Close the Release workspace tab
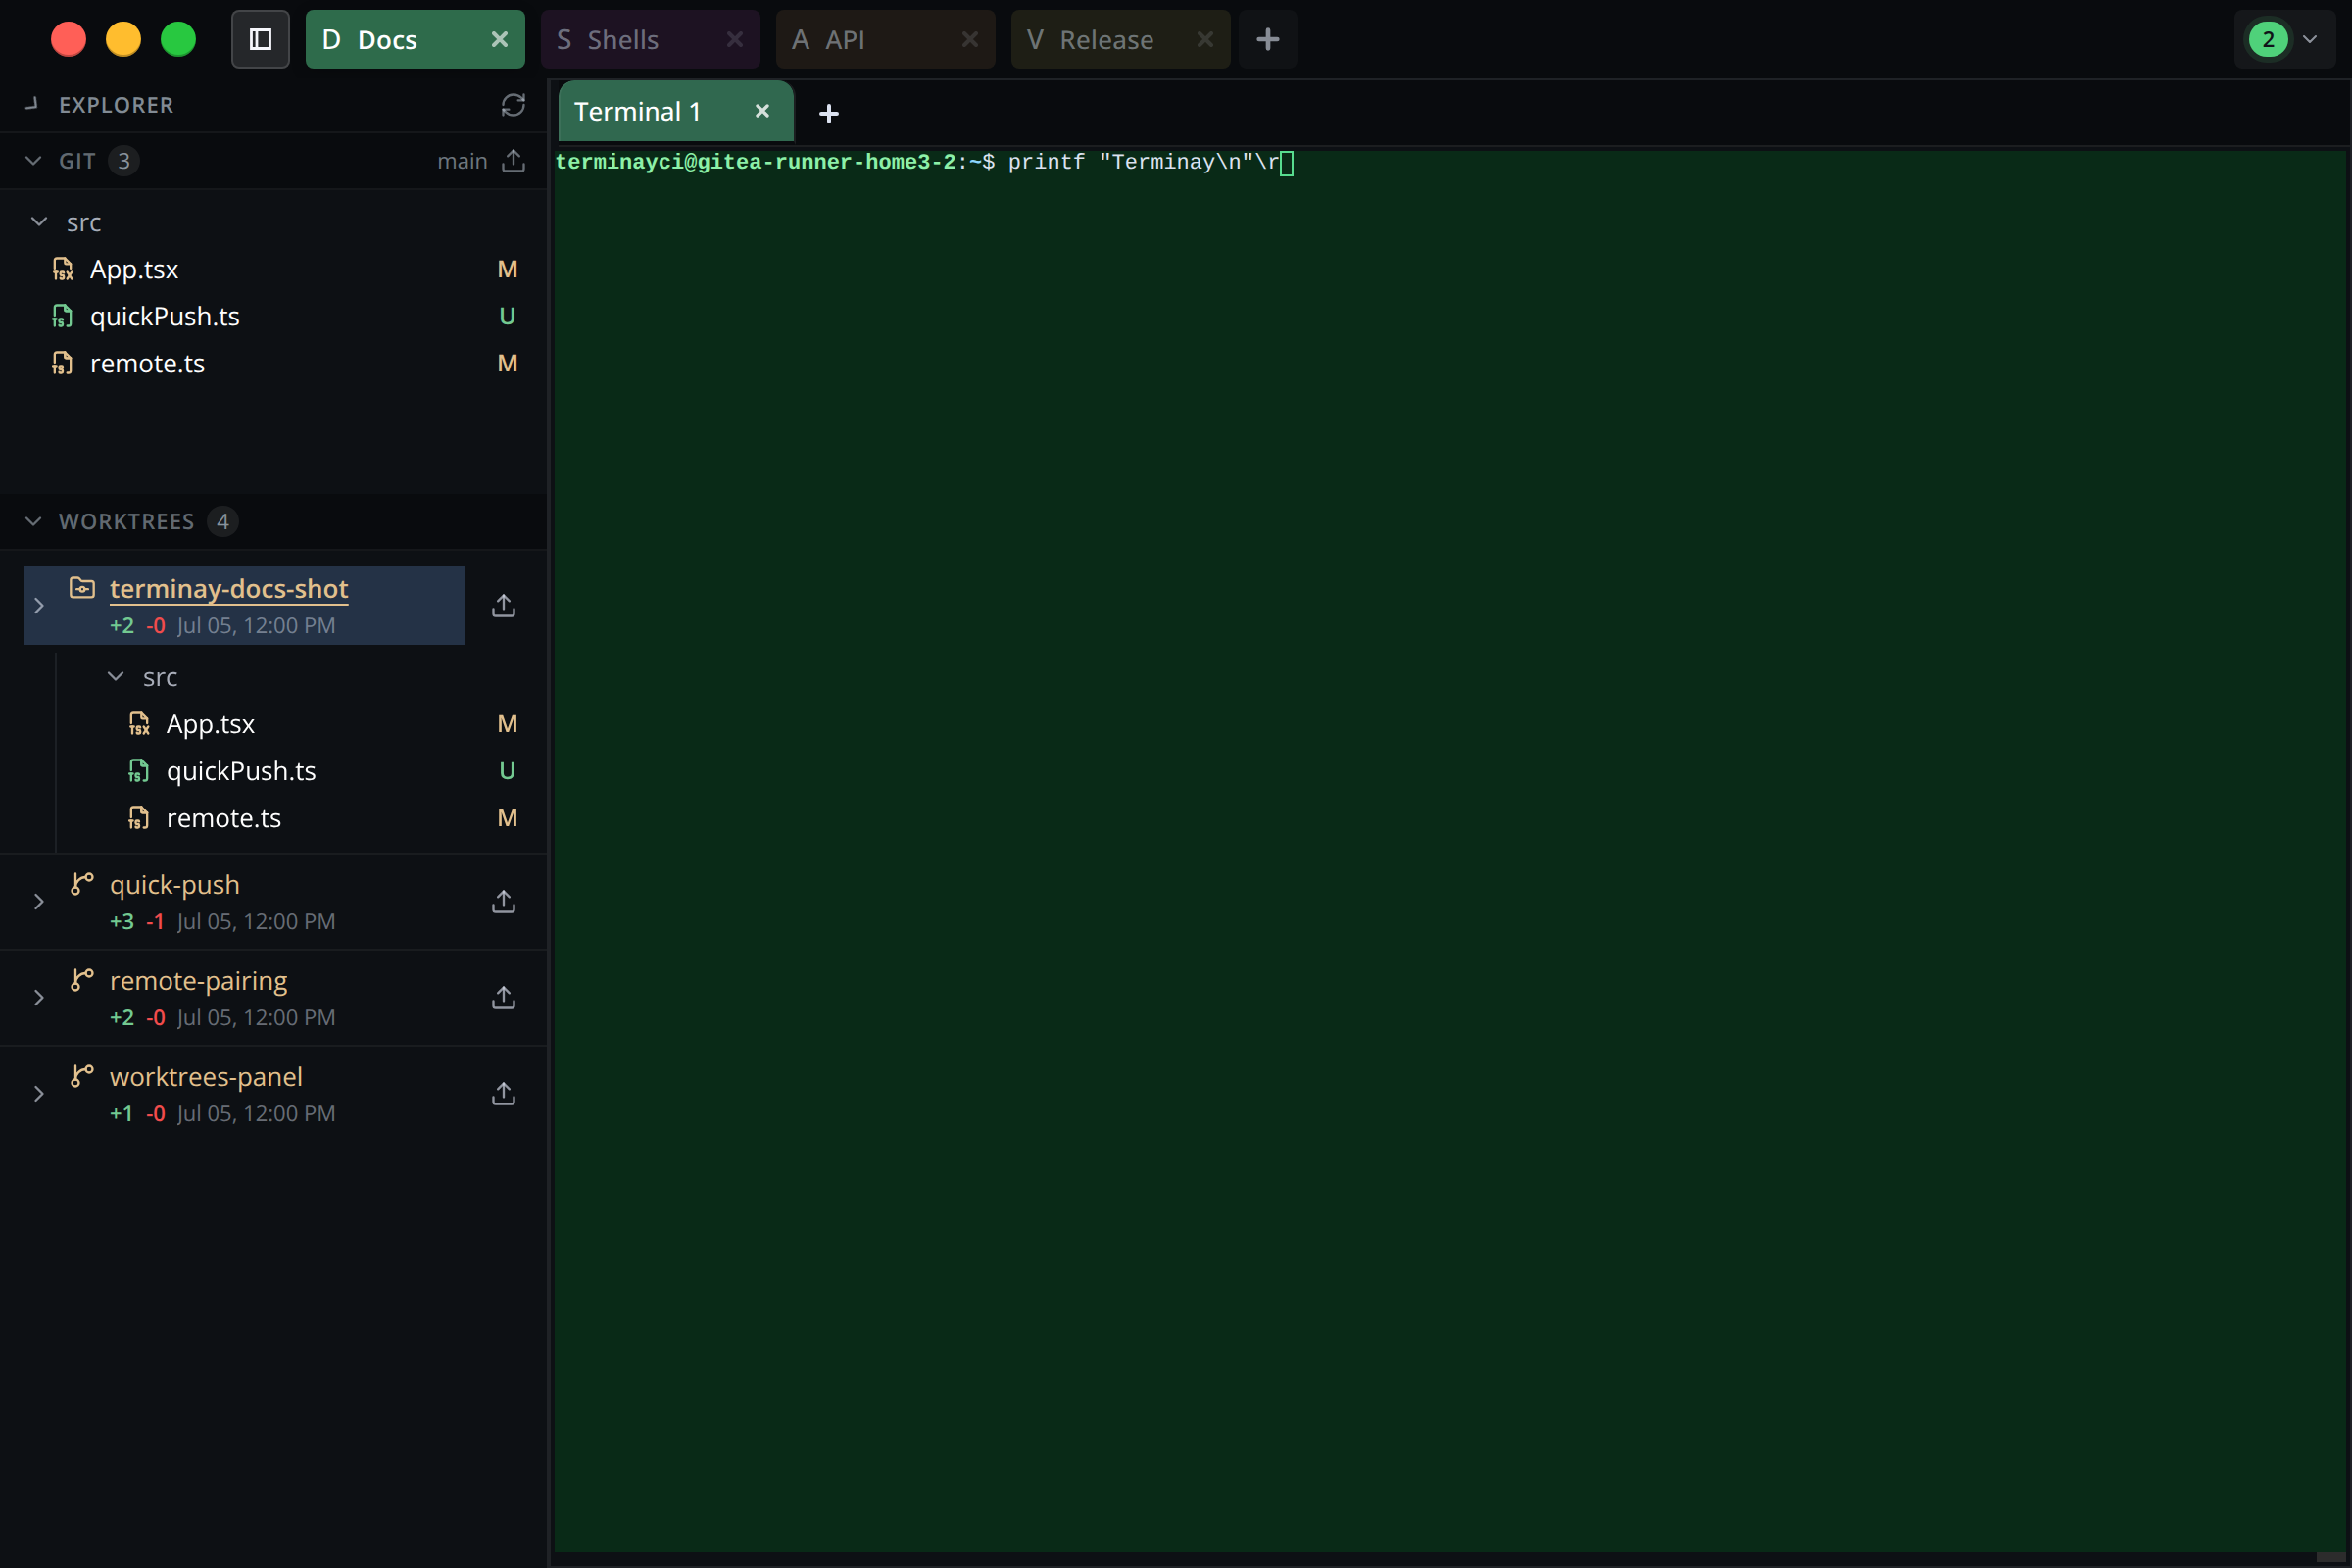 1204,40
